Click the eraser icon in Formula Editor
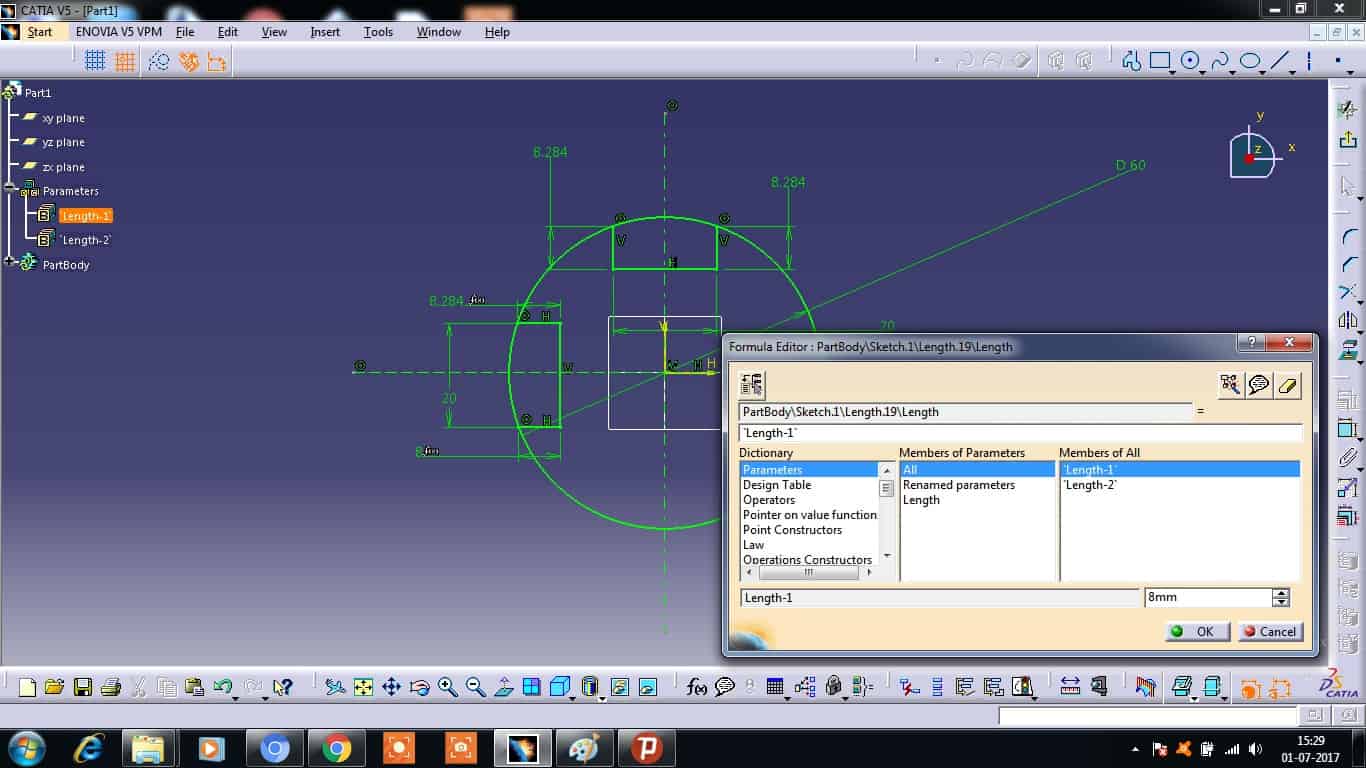Viewport: 1366px width, 768px height. (1288, 384)
